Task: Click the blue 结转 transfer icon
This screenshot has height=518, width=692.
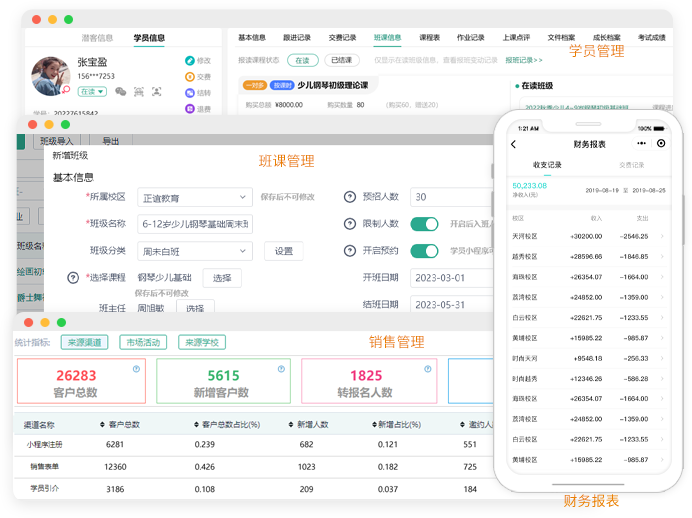Action: (x=190, y=93)
